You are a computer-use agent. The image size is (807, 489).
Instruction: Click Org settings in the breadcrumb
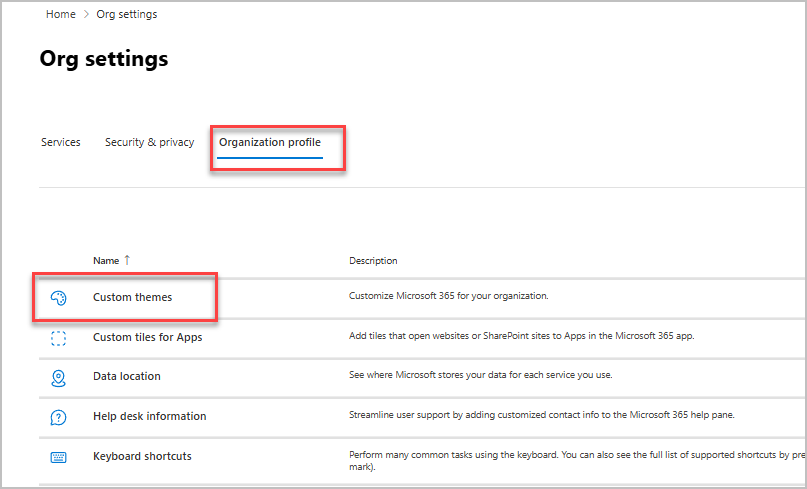coord(126,14)
